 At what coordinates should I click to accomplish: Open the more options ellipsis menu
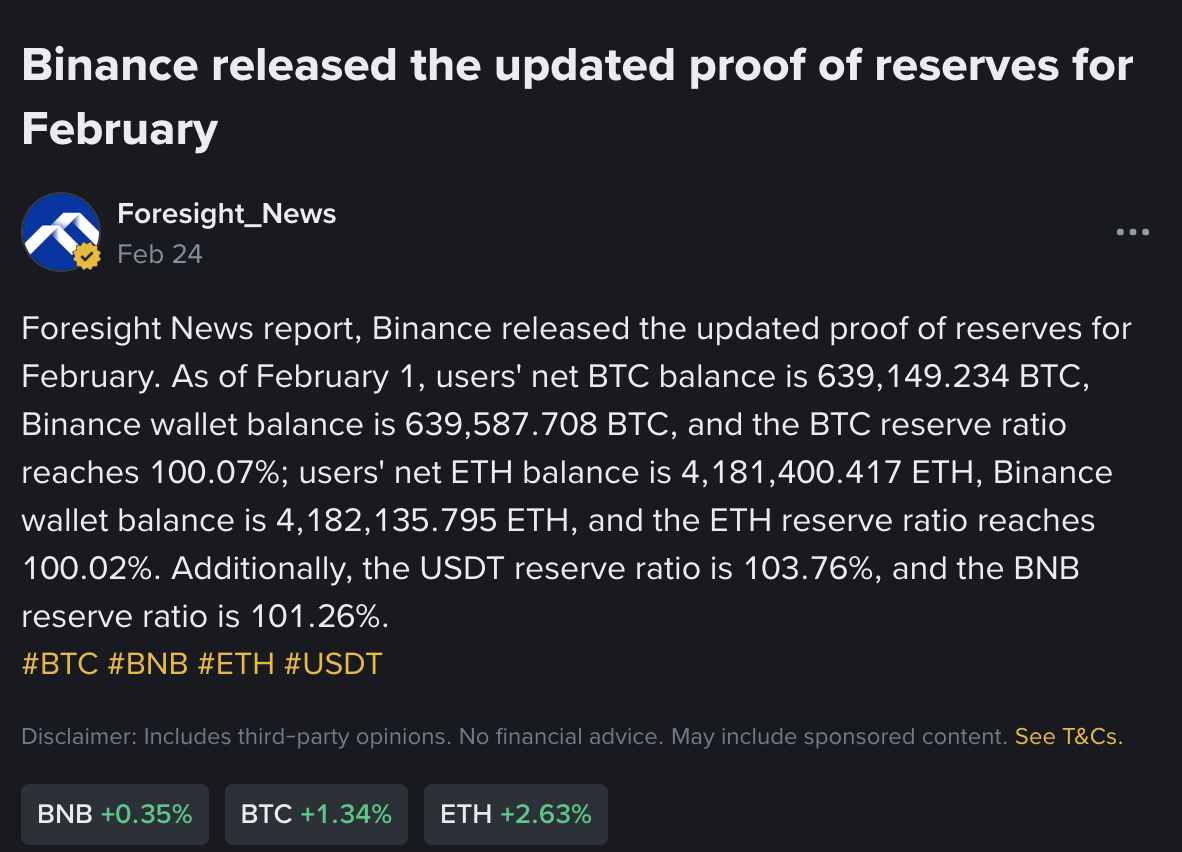click(x=1132, y=233)
